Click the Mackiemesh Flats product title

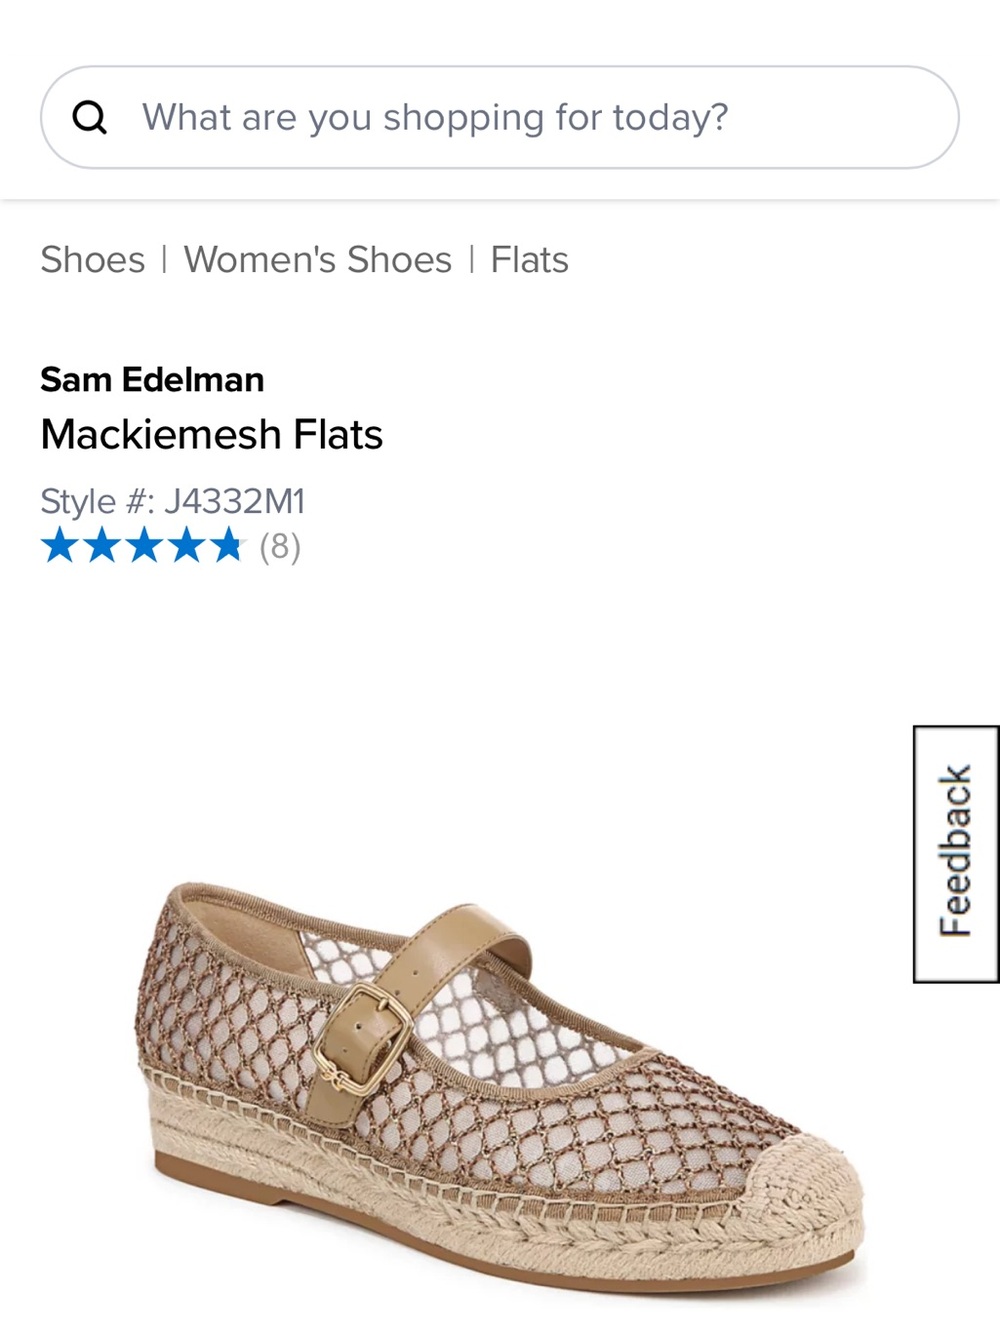coord(211,434)
